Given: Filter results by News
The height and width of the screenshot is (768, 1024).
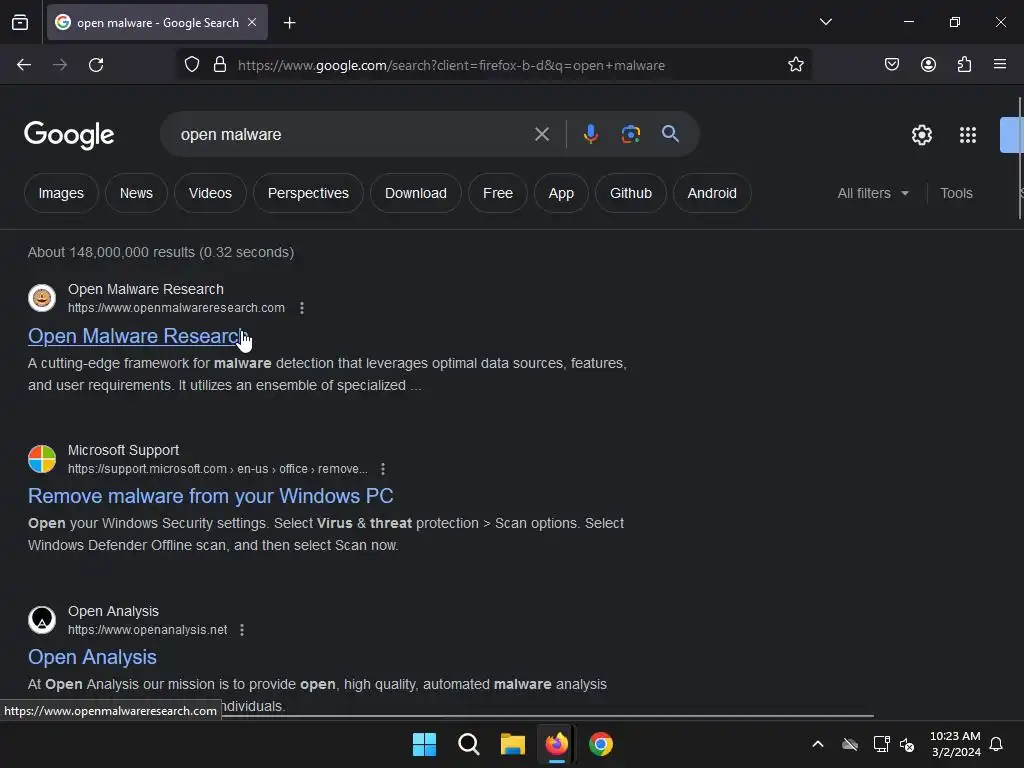Looking at the screenshot, I should (136, 193).
